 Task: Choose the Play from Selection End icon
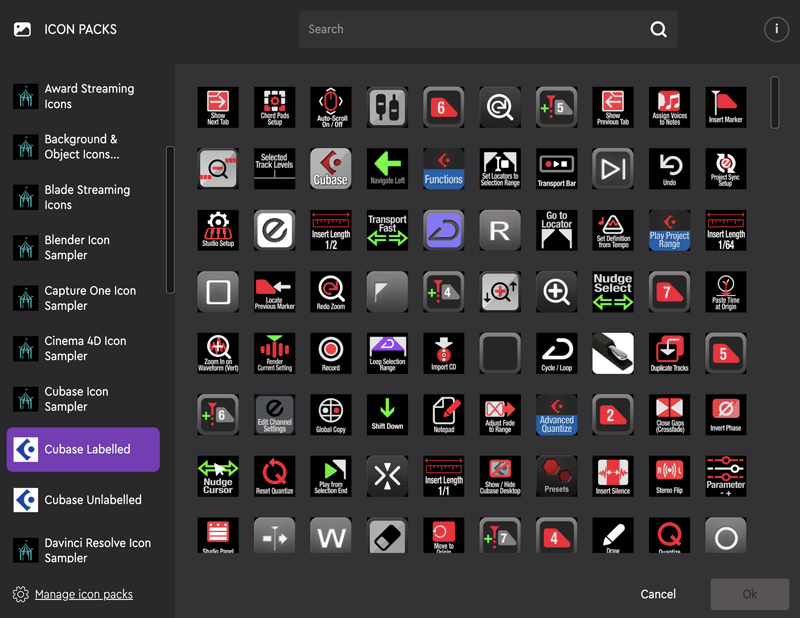pyautogui.click(x=331, y=476)
